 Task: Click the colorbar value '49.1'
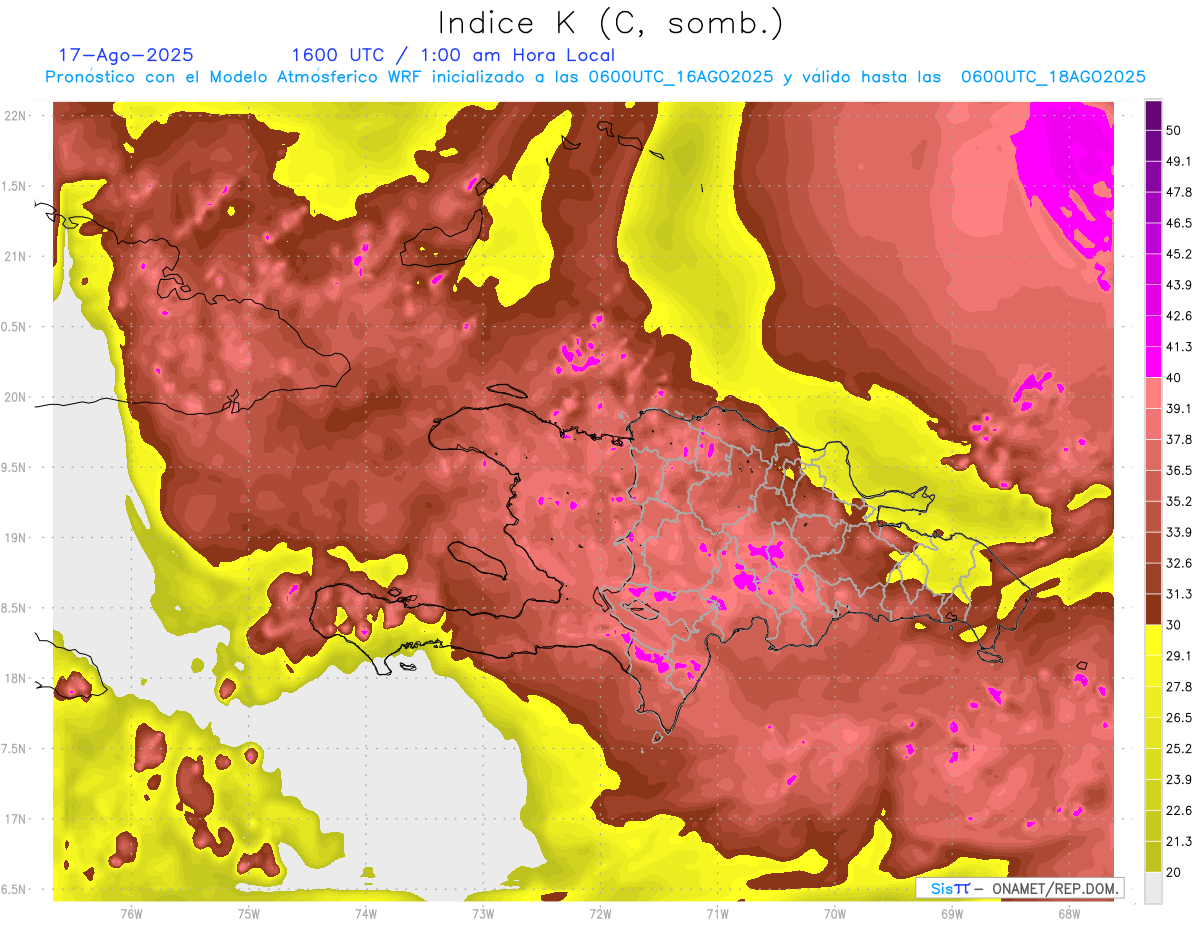1179,161
